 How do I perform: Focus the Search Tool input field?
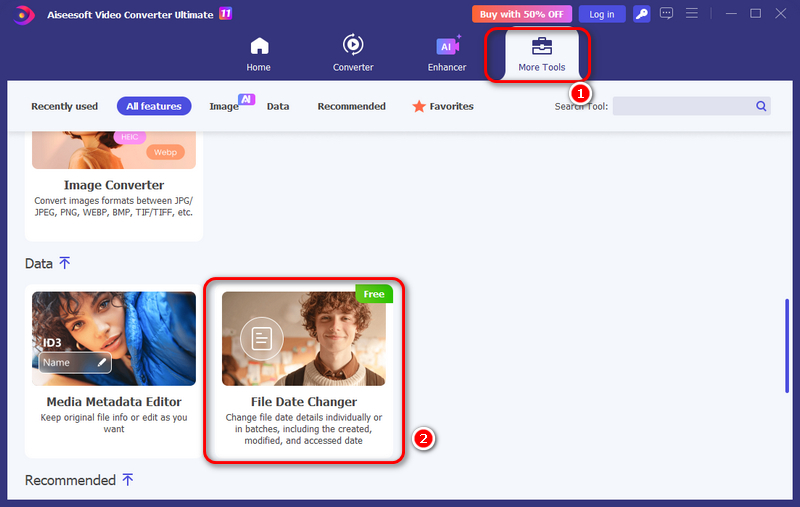click(691, 106)
